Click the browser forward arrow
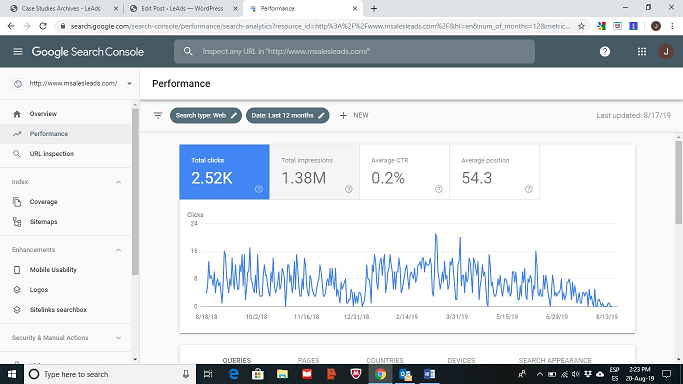This screenshot has height=384, width=683. pyautogui.click(x=27, y=26)
